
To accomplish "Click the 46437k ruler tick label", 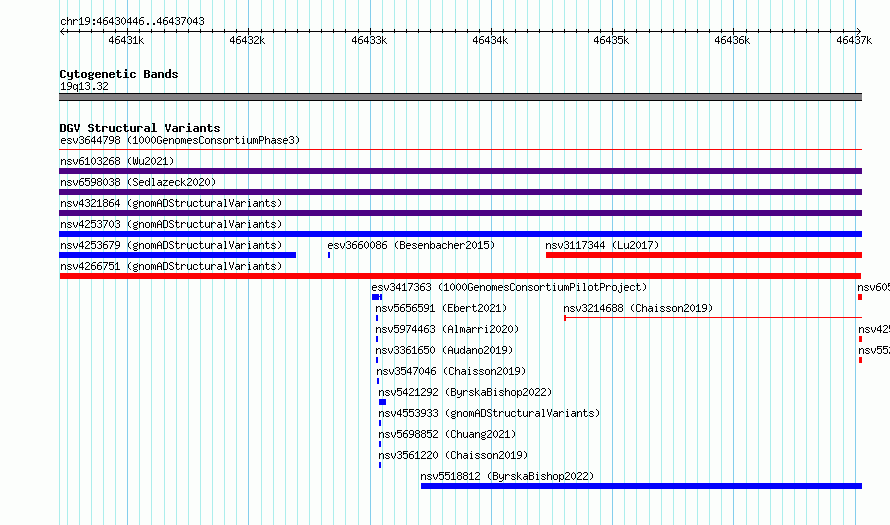I will pyautogui.click(x=854, y=40).
